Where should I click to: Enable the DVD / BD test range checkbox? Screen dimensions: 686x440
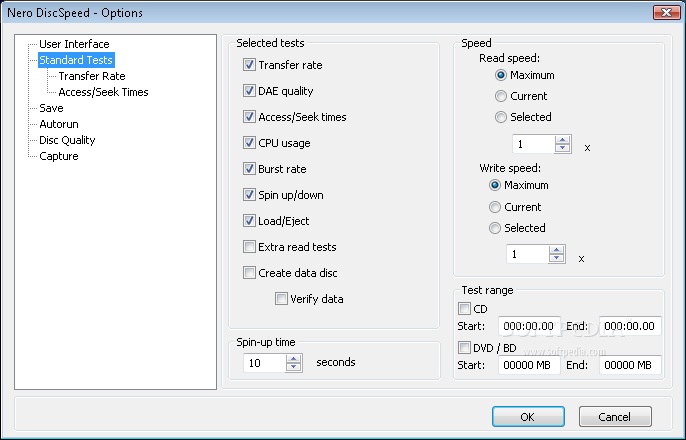pos(464,348)
